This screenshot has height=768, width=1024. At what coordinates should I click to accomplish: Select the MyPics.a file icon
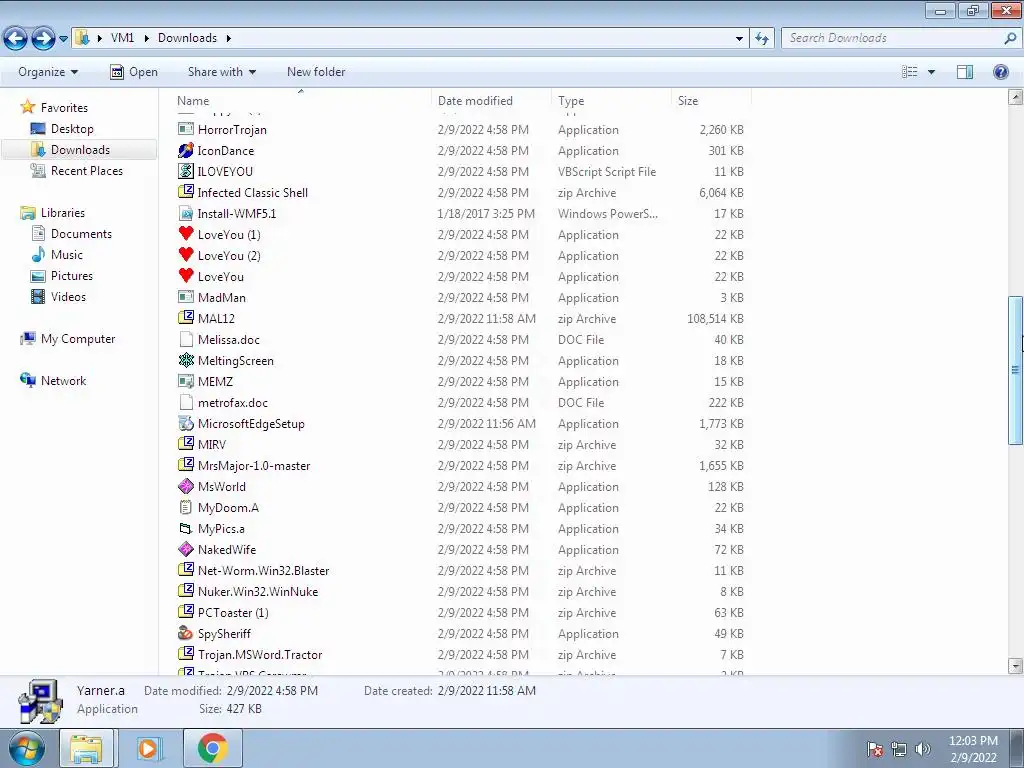(186, 528)
